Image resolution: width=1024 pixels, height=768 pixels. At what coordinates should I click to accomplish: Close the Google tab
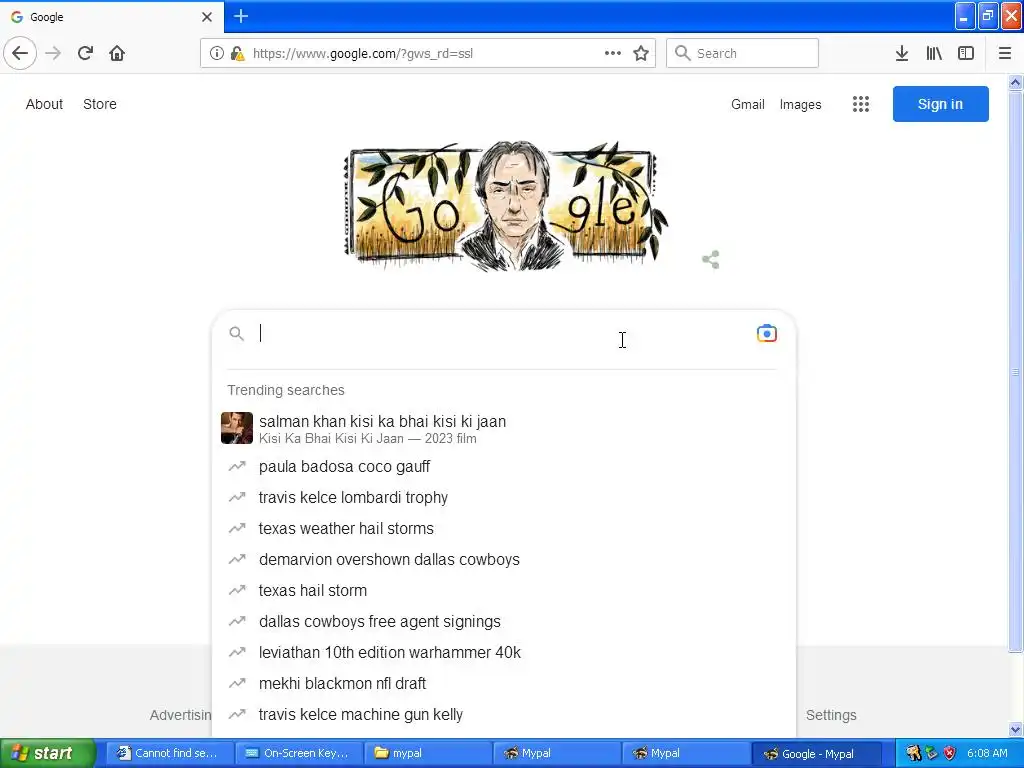207,16
